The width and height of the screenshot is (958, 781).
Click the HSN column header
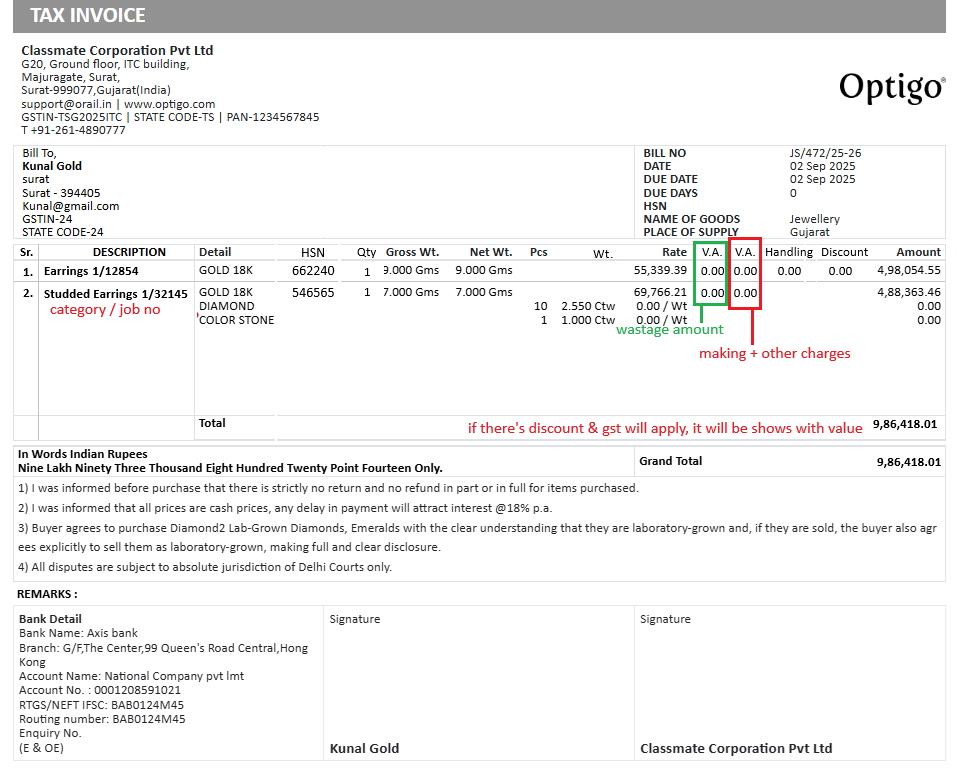[313, 252]
